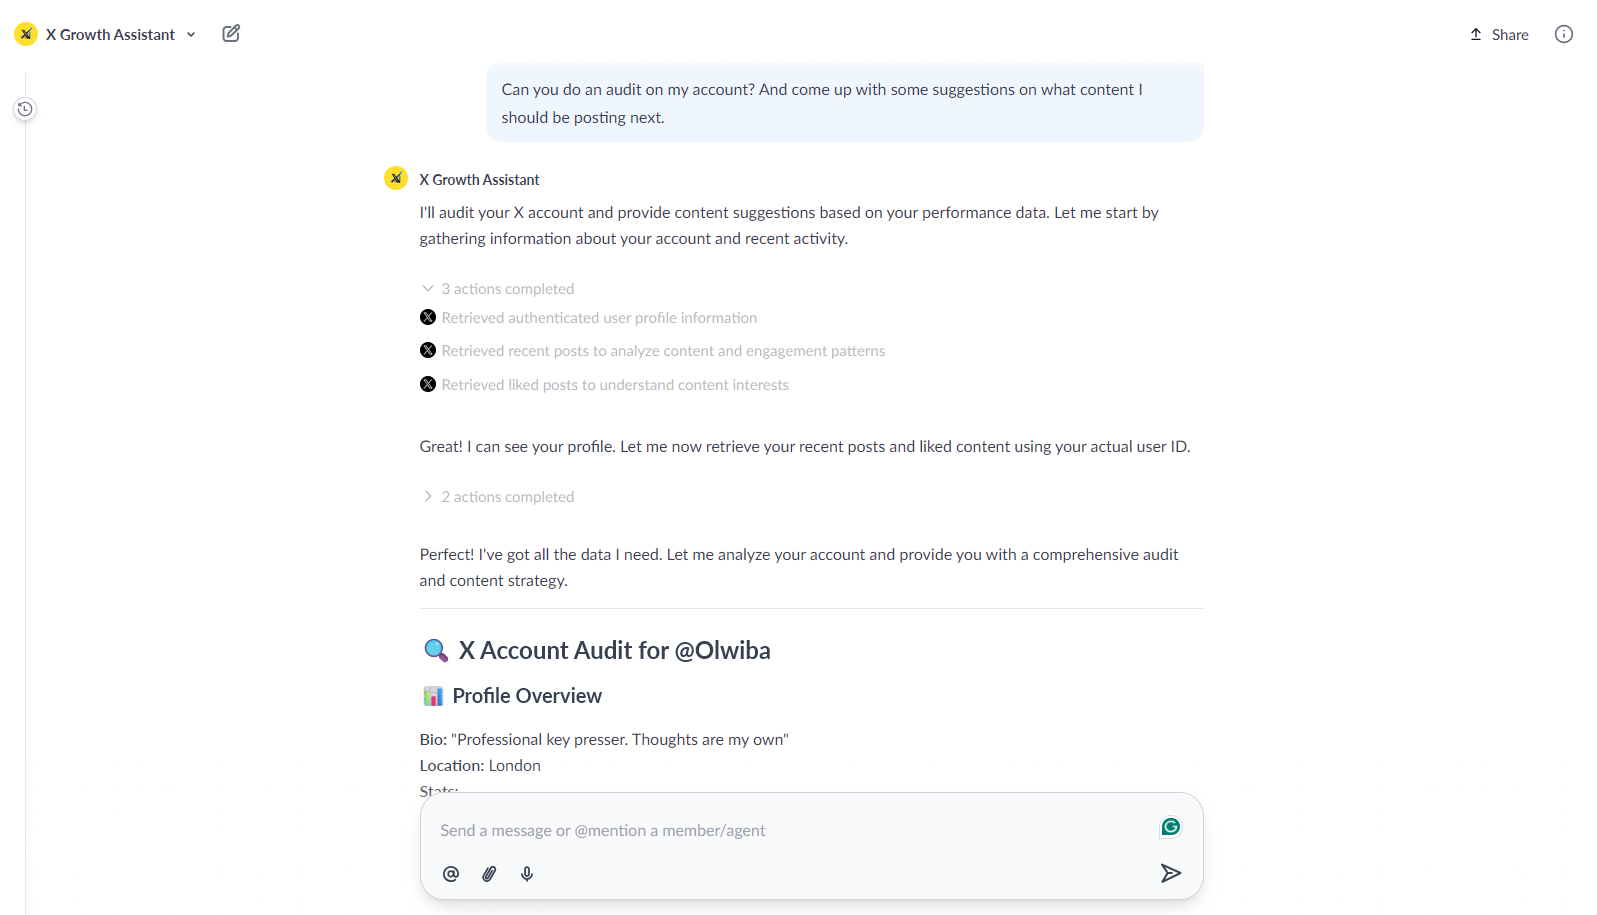
Task: Click the microphone voice input icon
Action: [527, 874]
